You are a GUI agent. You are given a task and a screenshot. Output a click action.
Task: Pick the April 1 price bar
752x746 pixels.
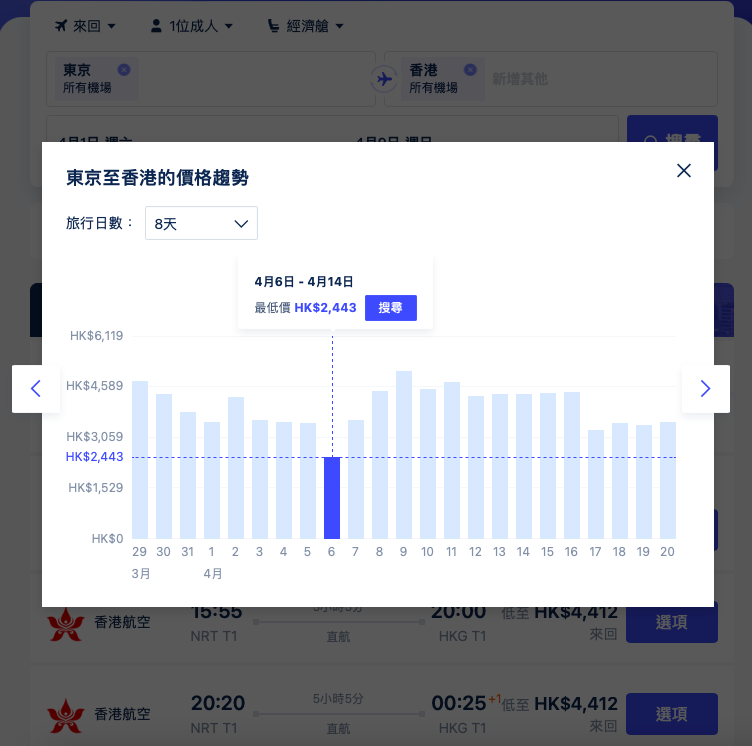212,480
